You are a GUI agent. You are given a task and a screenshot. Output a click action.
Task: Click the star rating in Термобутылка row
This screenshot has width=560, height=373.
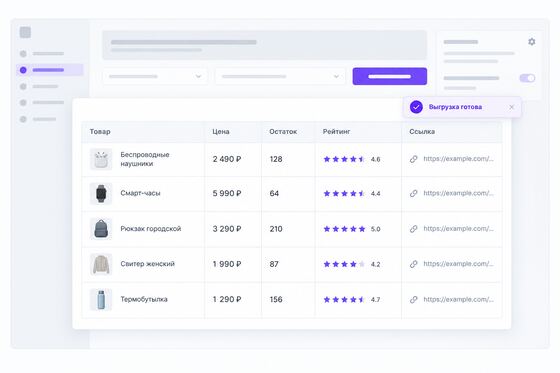point(344,299)
